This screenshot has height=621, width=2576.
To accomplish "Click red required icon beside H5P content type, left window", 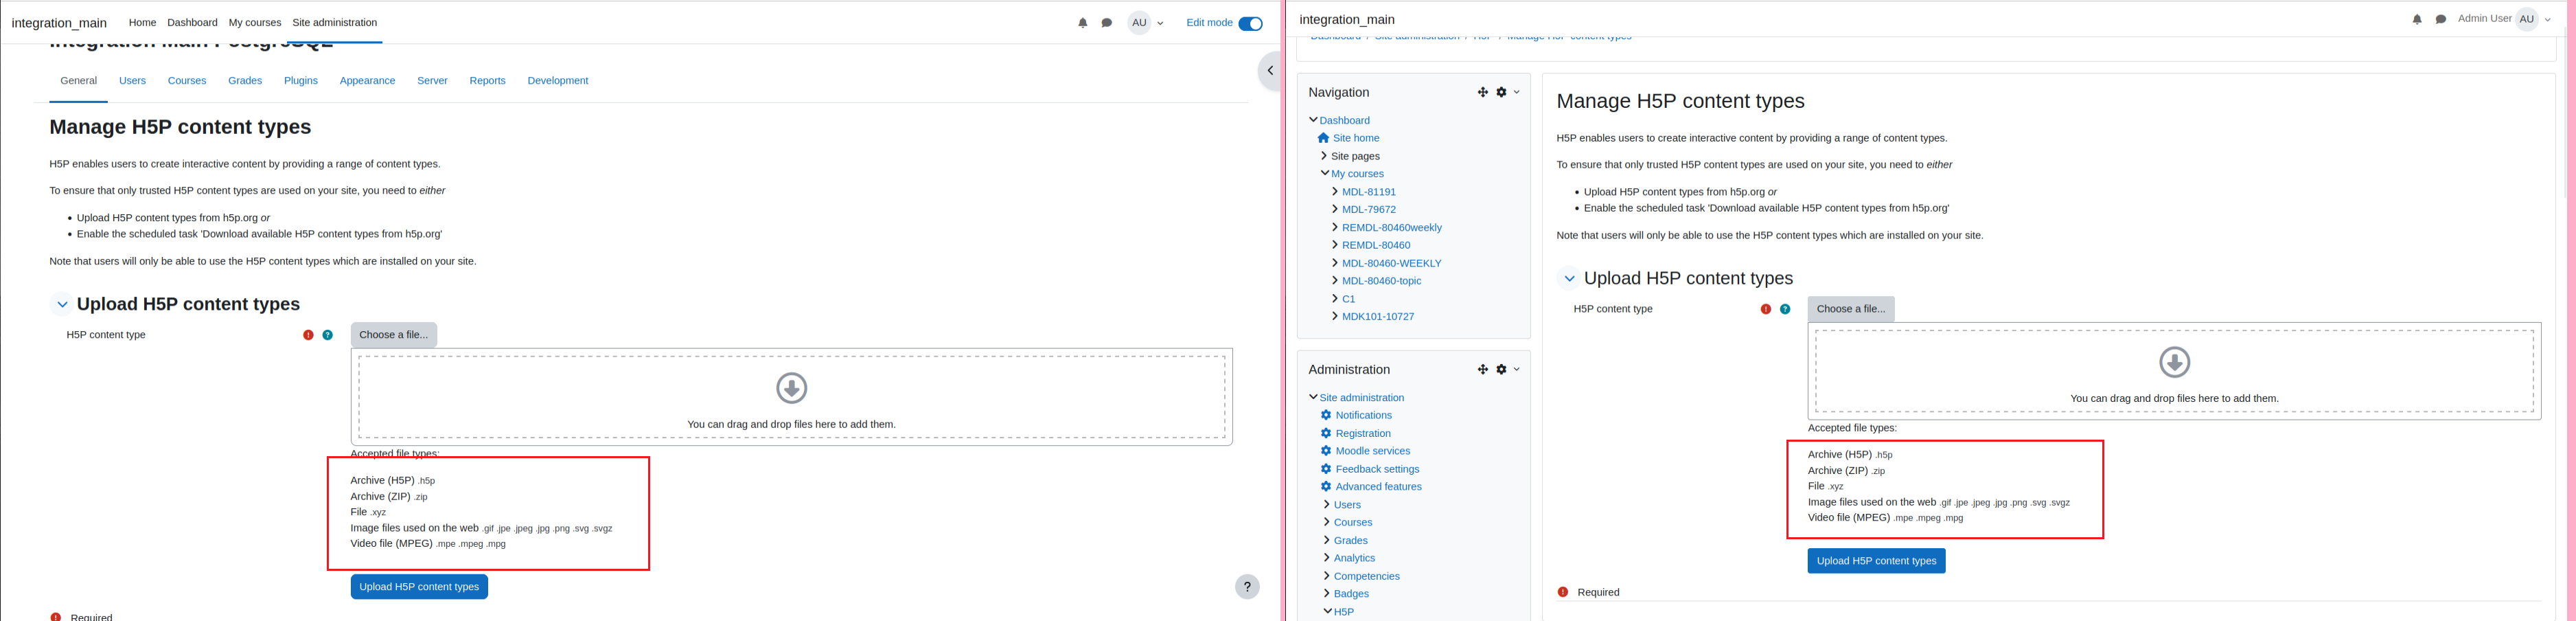I will 308,335.
